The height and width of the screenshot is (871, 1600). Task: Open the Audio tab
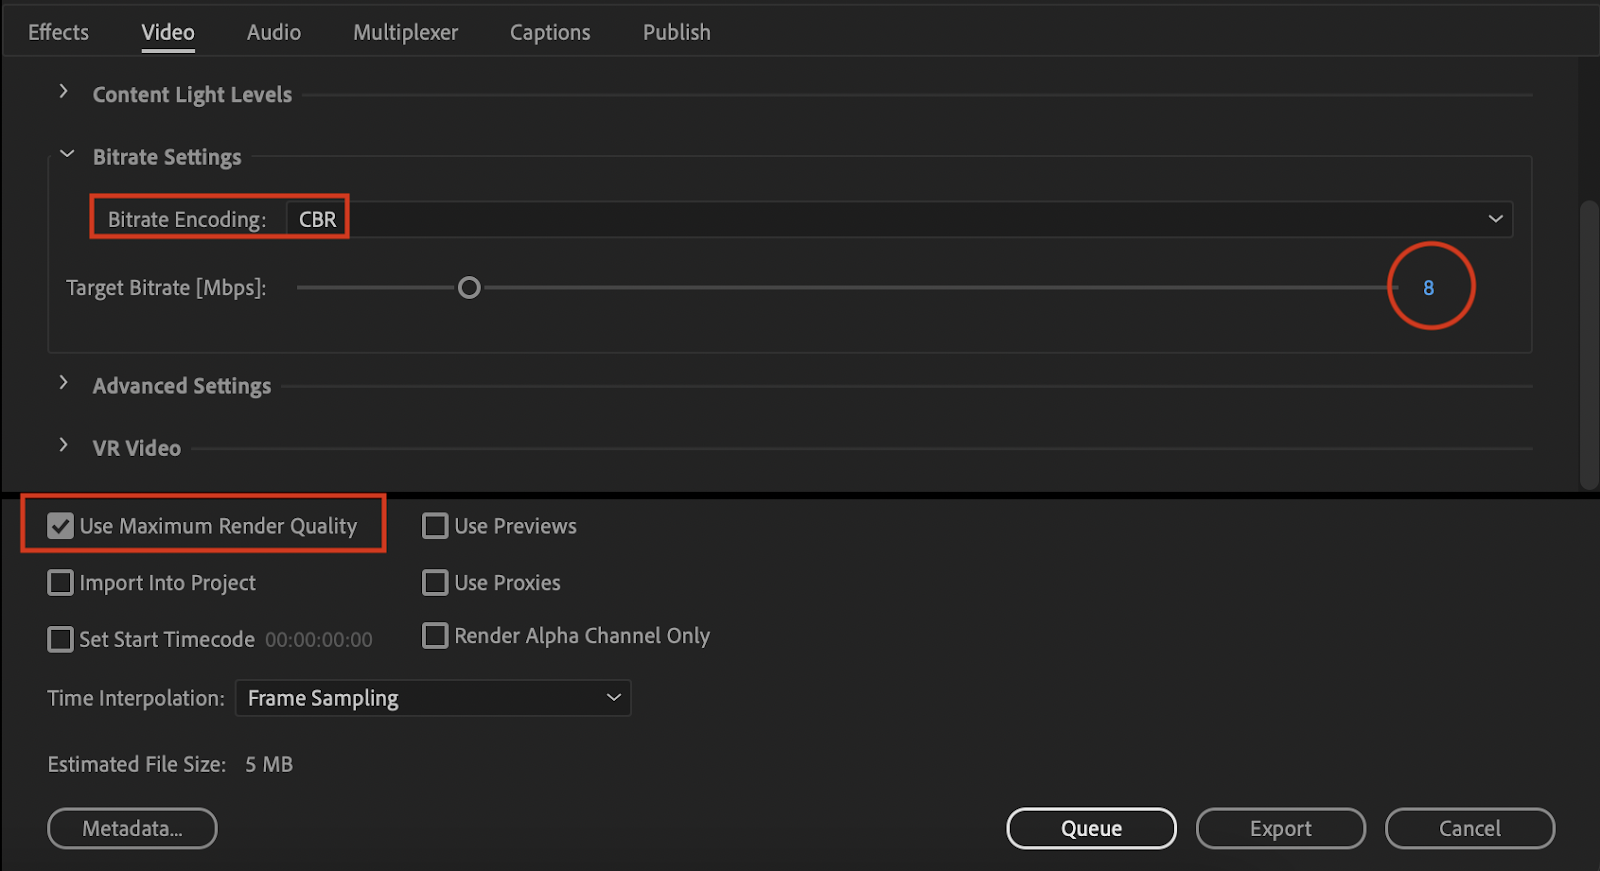point(273,32)
